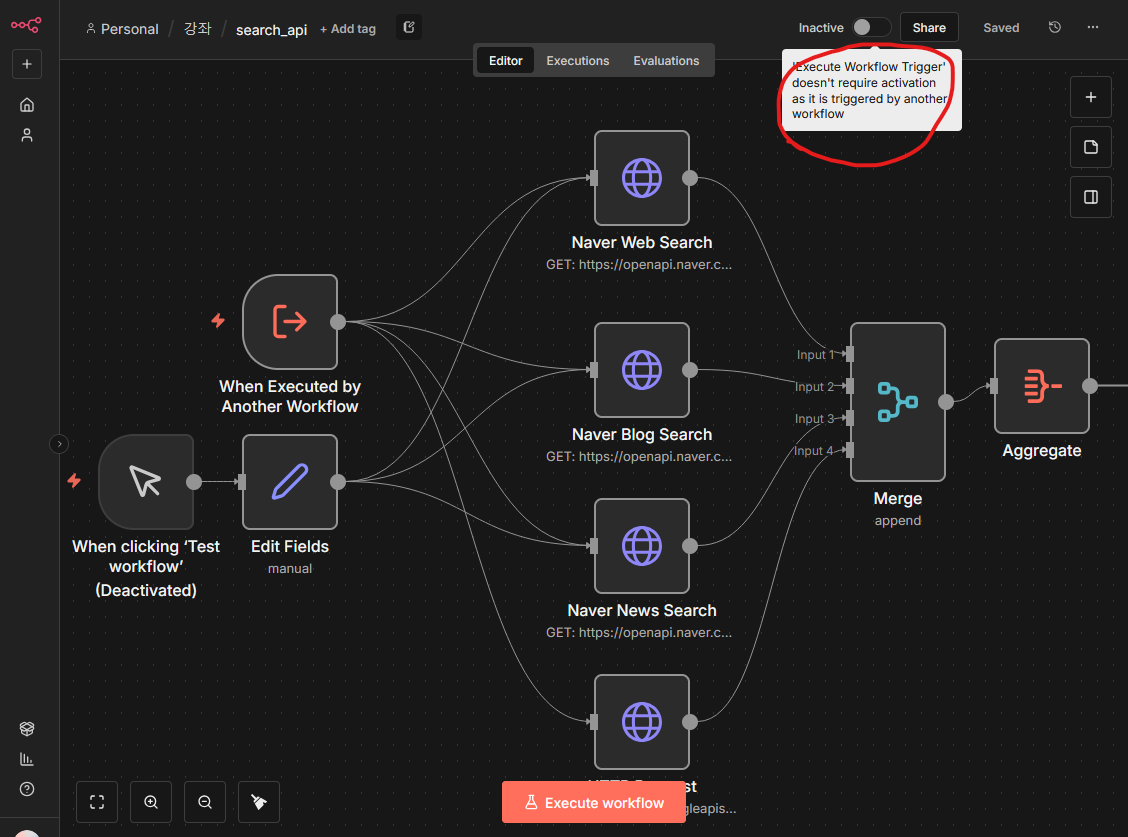Select the Edit Fields pencil node

(290, 481)
